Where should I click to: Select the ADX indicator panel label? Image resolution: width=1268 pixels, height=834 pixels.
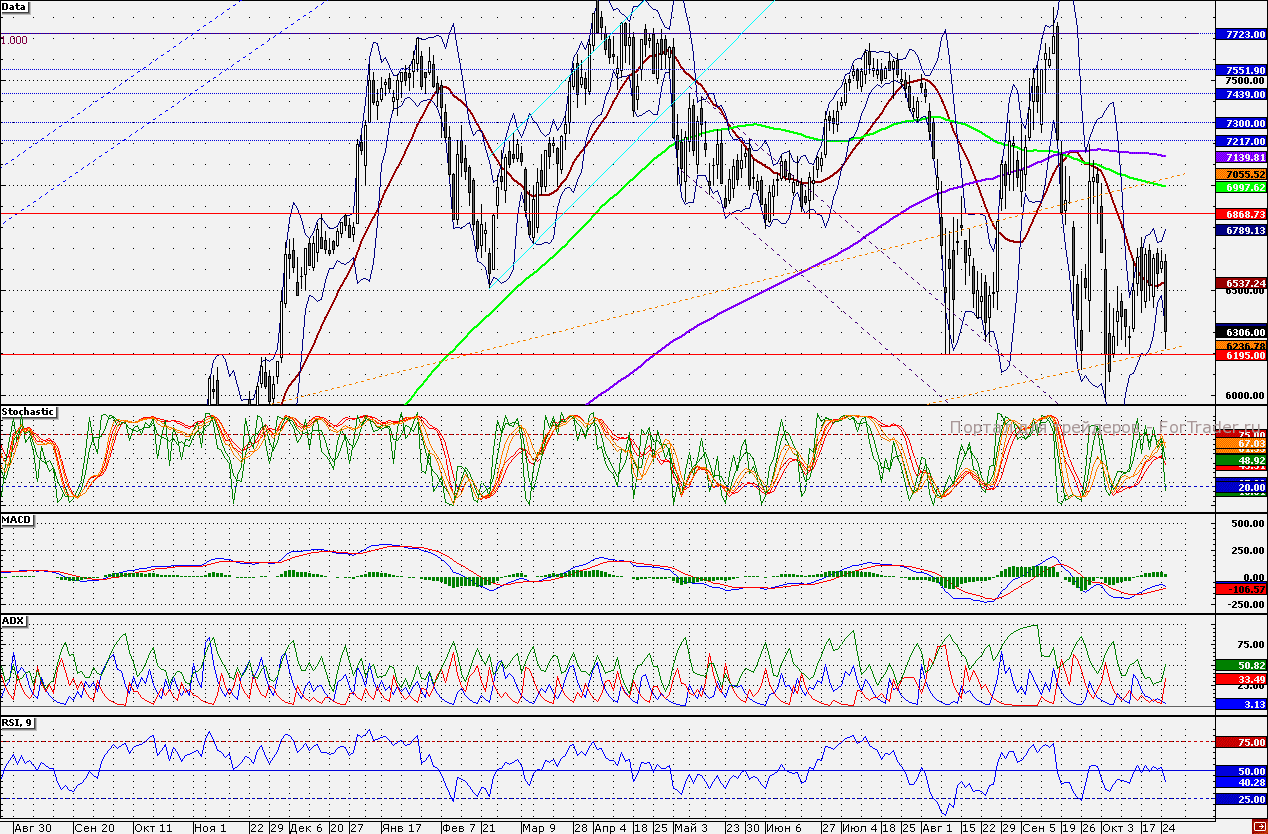pos(13,621)
